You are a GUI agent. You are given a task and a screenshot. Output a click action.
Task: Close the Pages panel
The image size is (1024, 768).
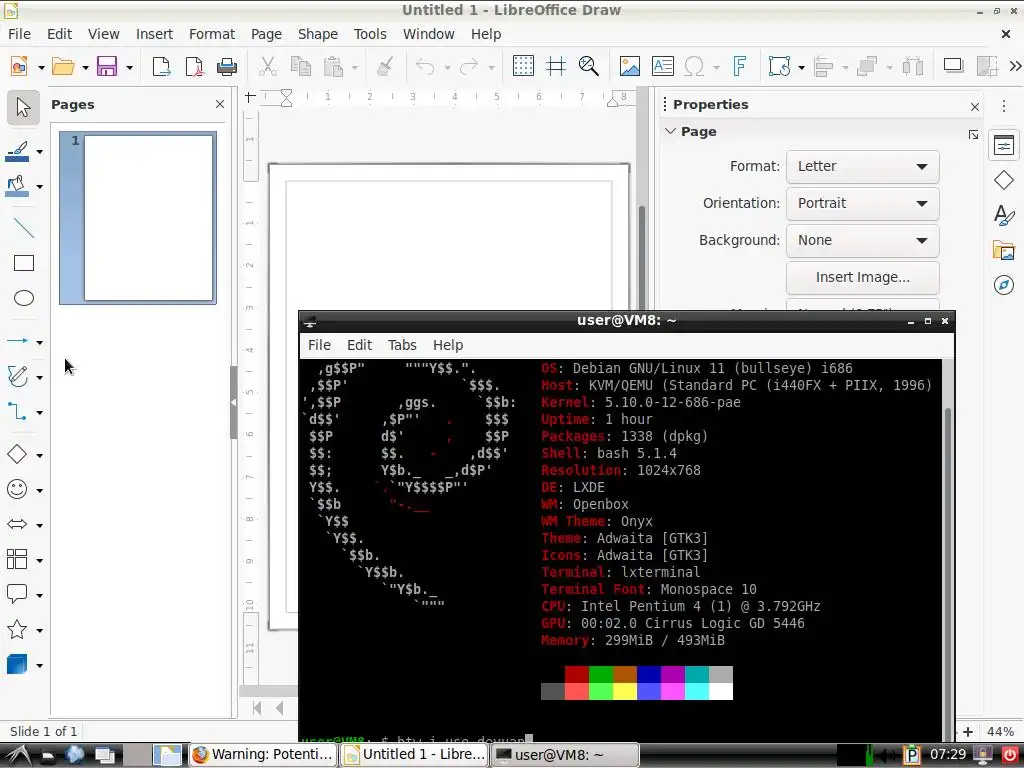[x=220, y=104]
